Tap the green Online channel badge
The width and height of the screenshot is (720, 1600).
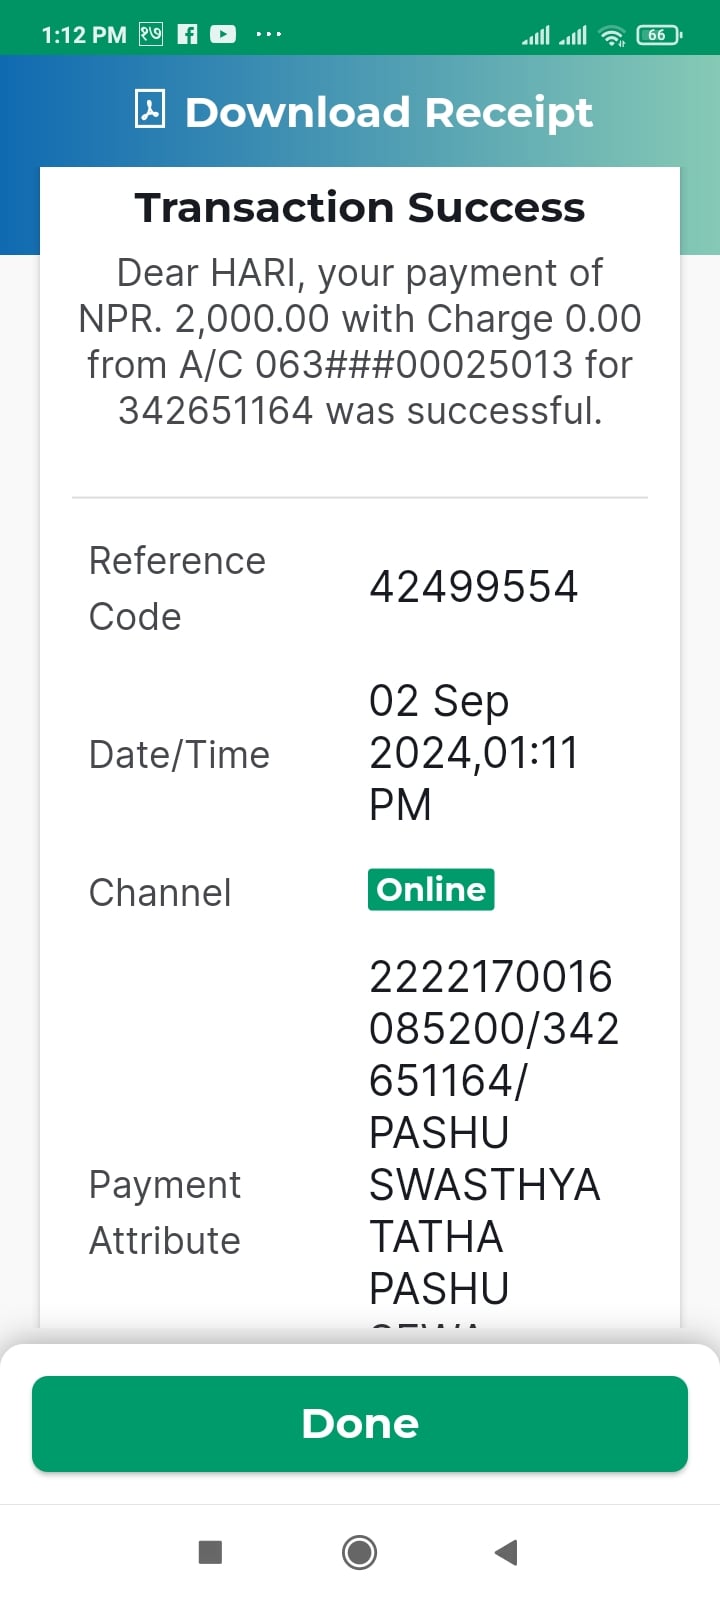[431, 889]
